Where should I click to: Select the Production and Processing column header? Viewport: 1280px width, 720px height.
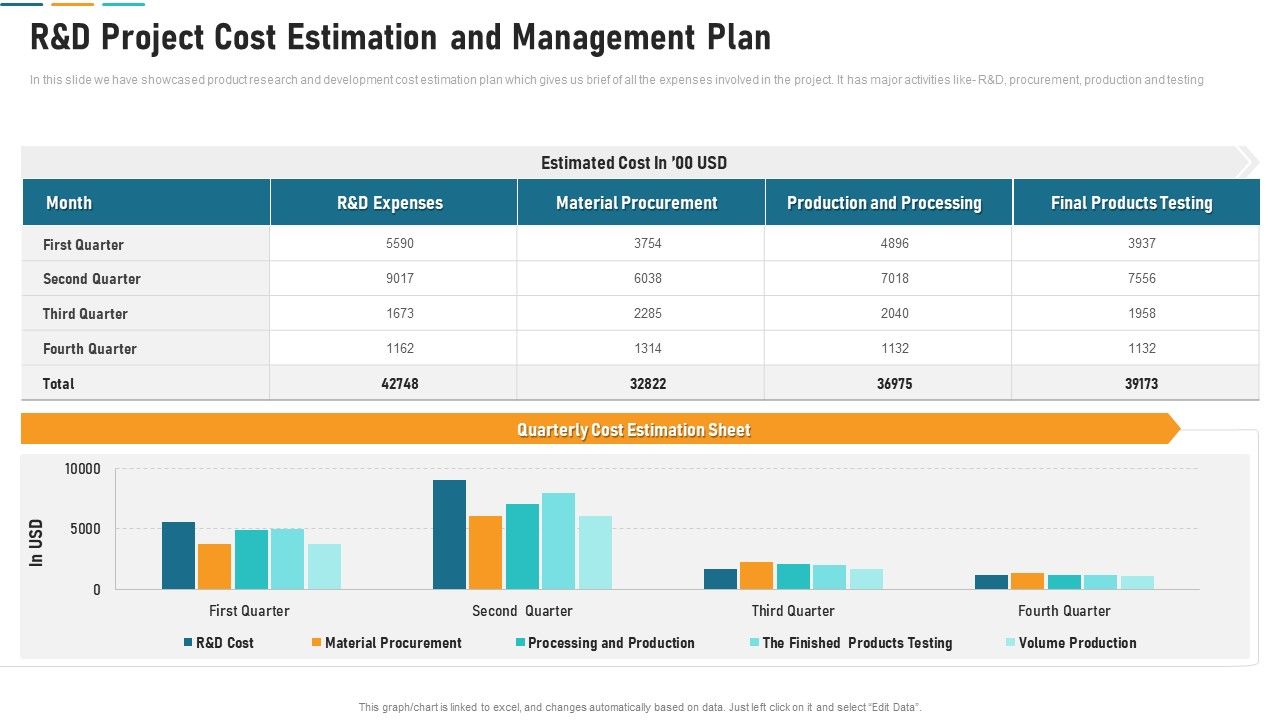point(889,203)
